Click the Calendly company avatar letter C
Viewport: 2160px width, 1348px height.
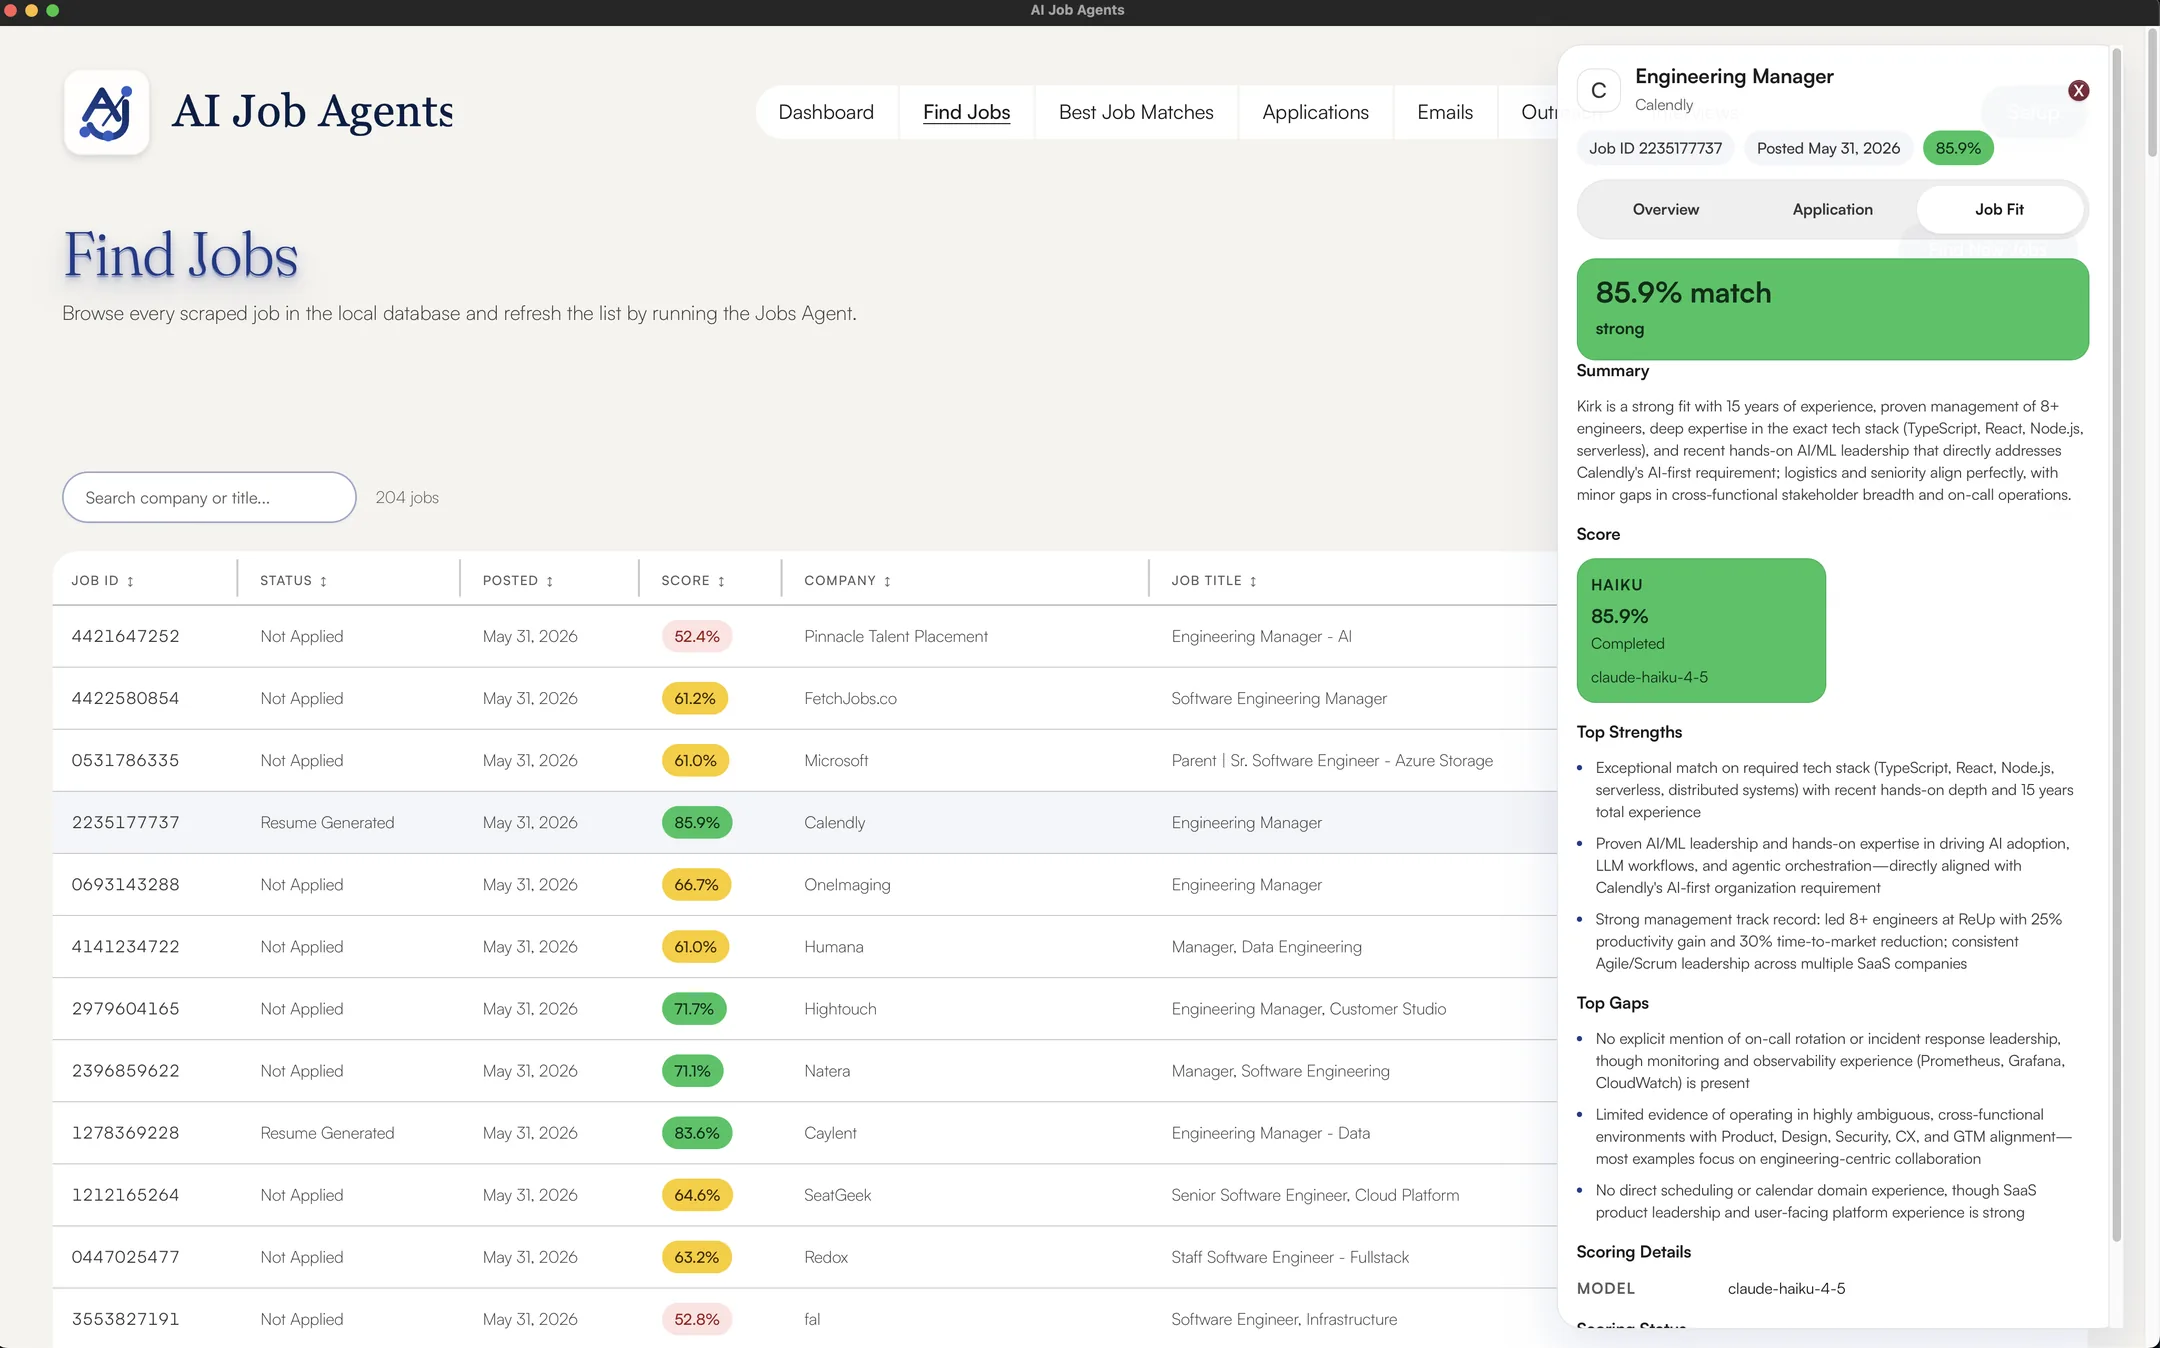1598,90
